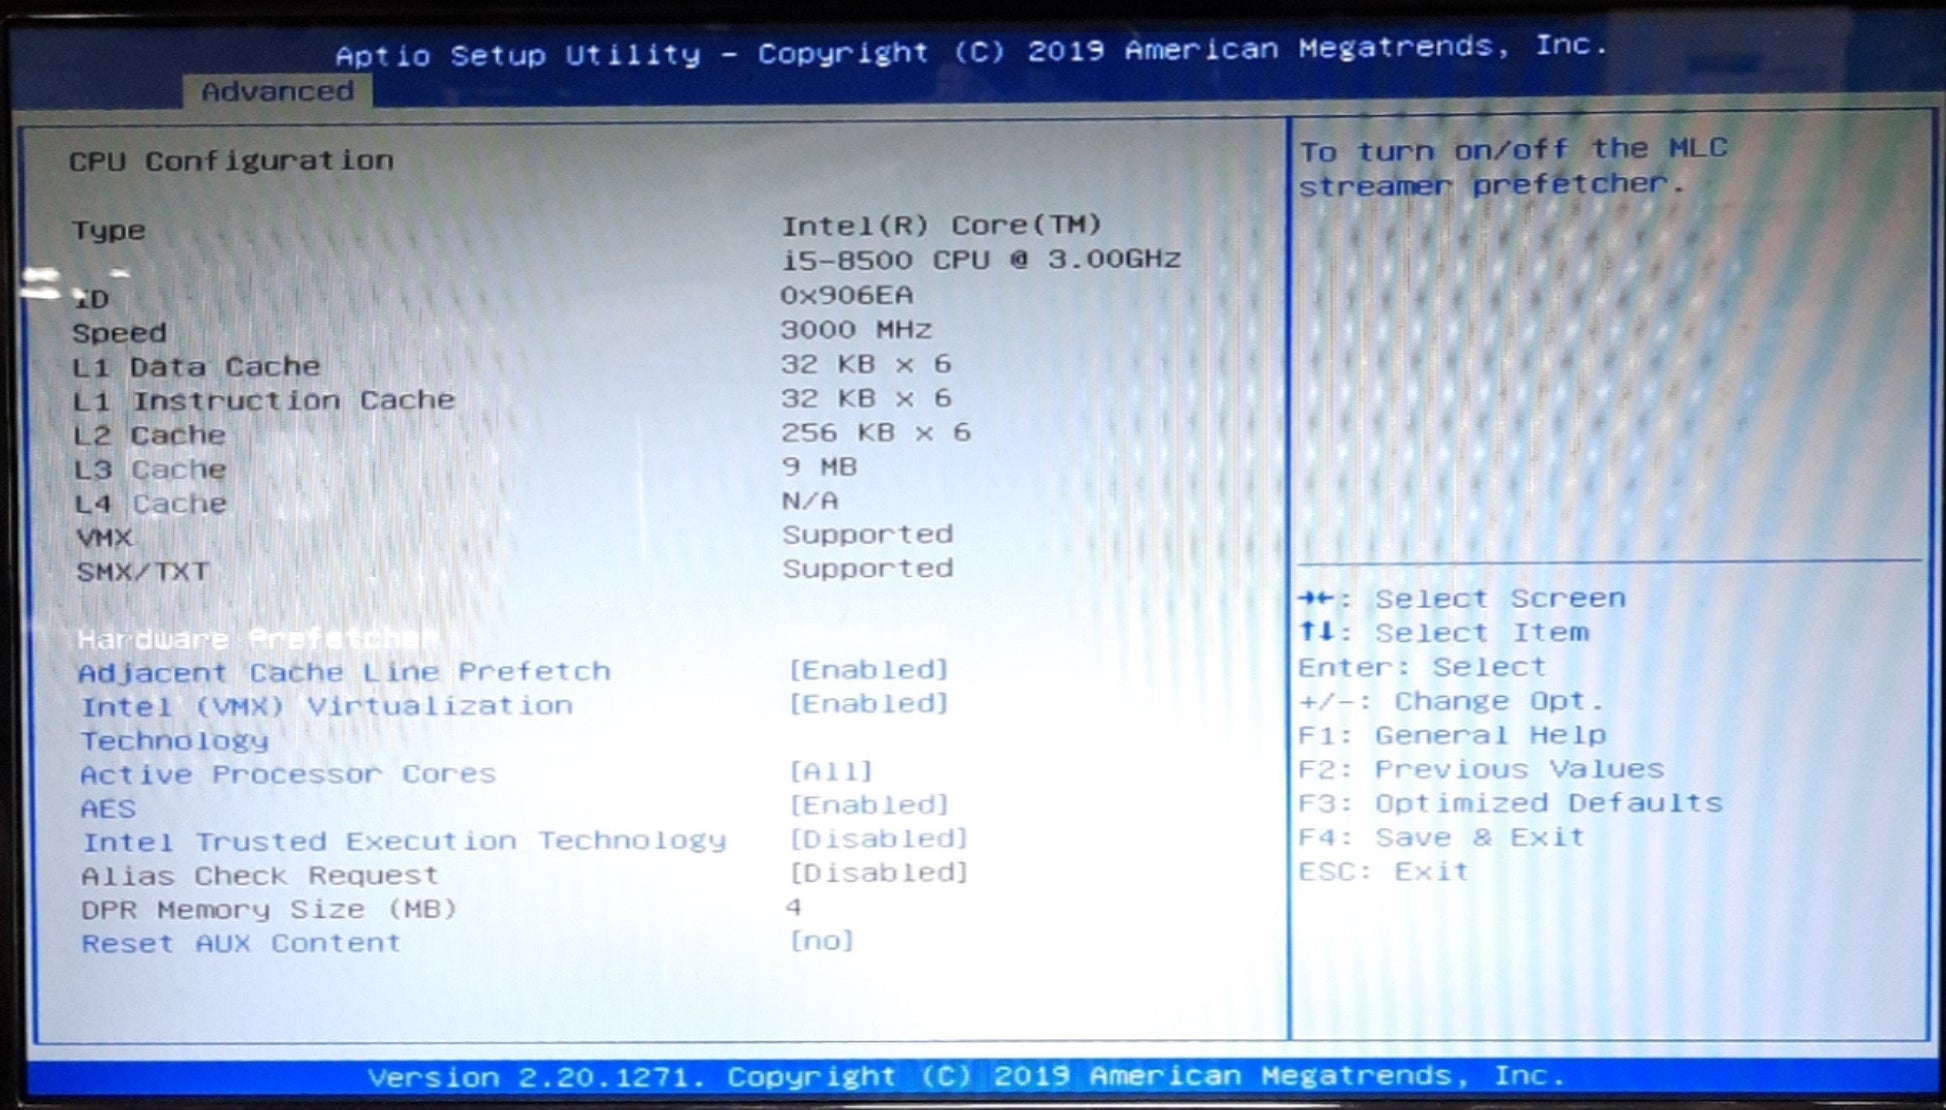Select Intel Trusted Execution Technology label

(404, 841)
